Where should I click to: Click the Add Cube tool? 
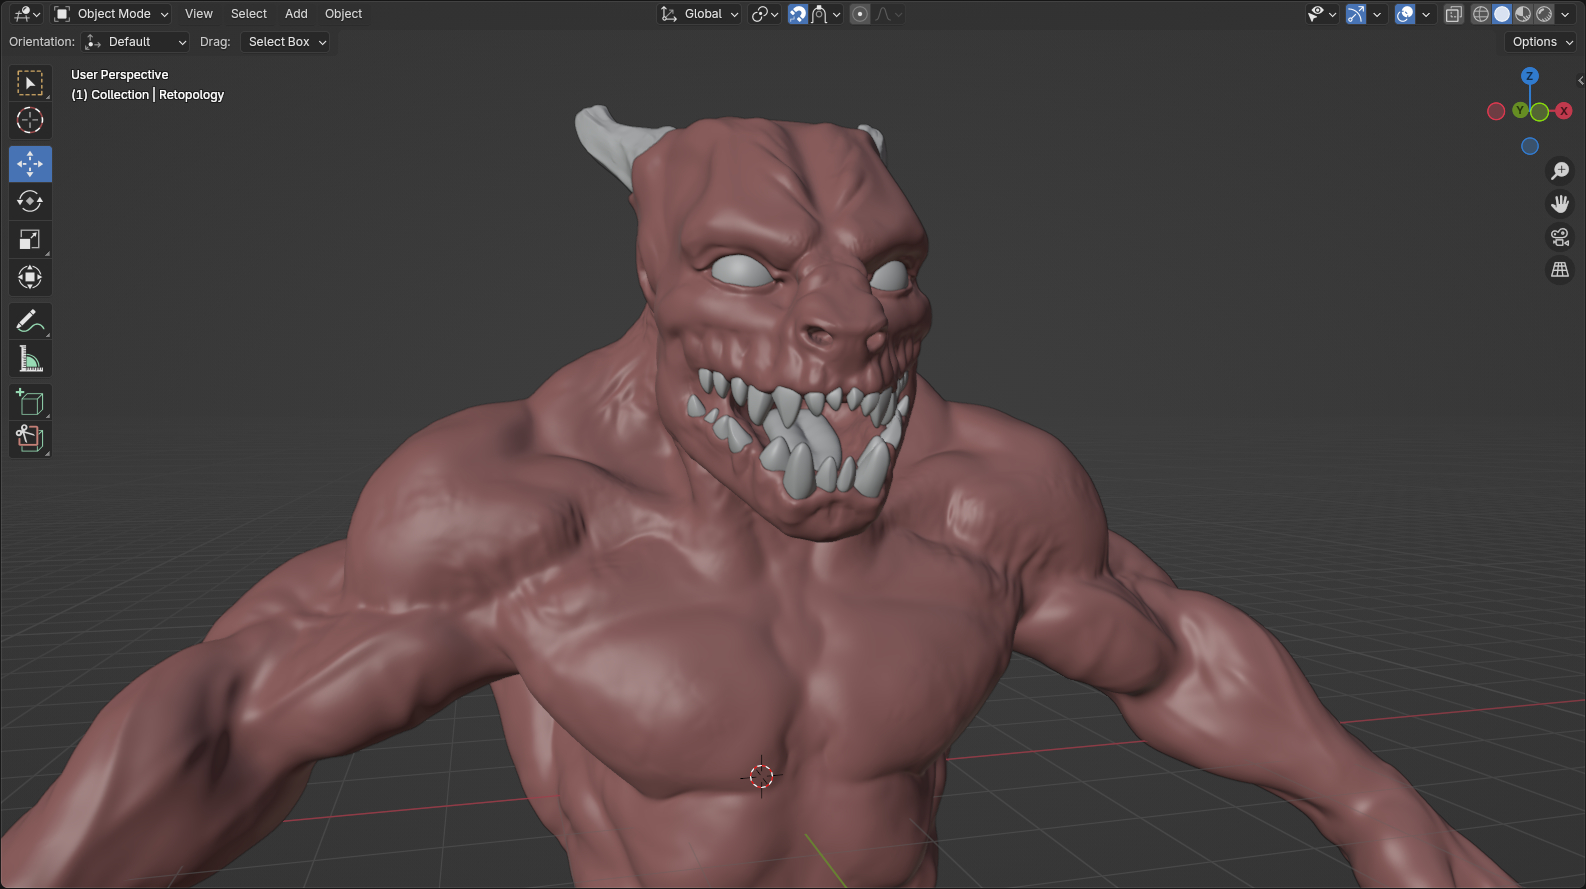(30, 402)
